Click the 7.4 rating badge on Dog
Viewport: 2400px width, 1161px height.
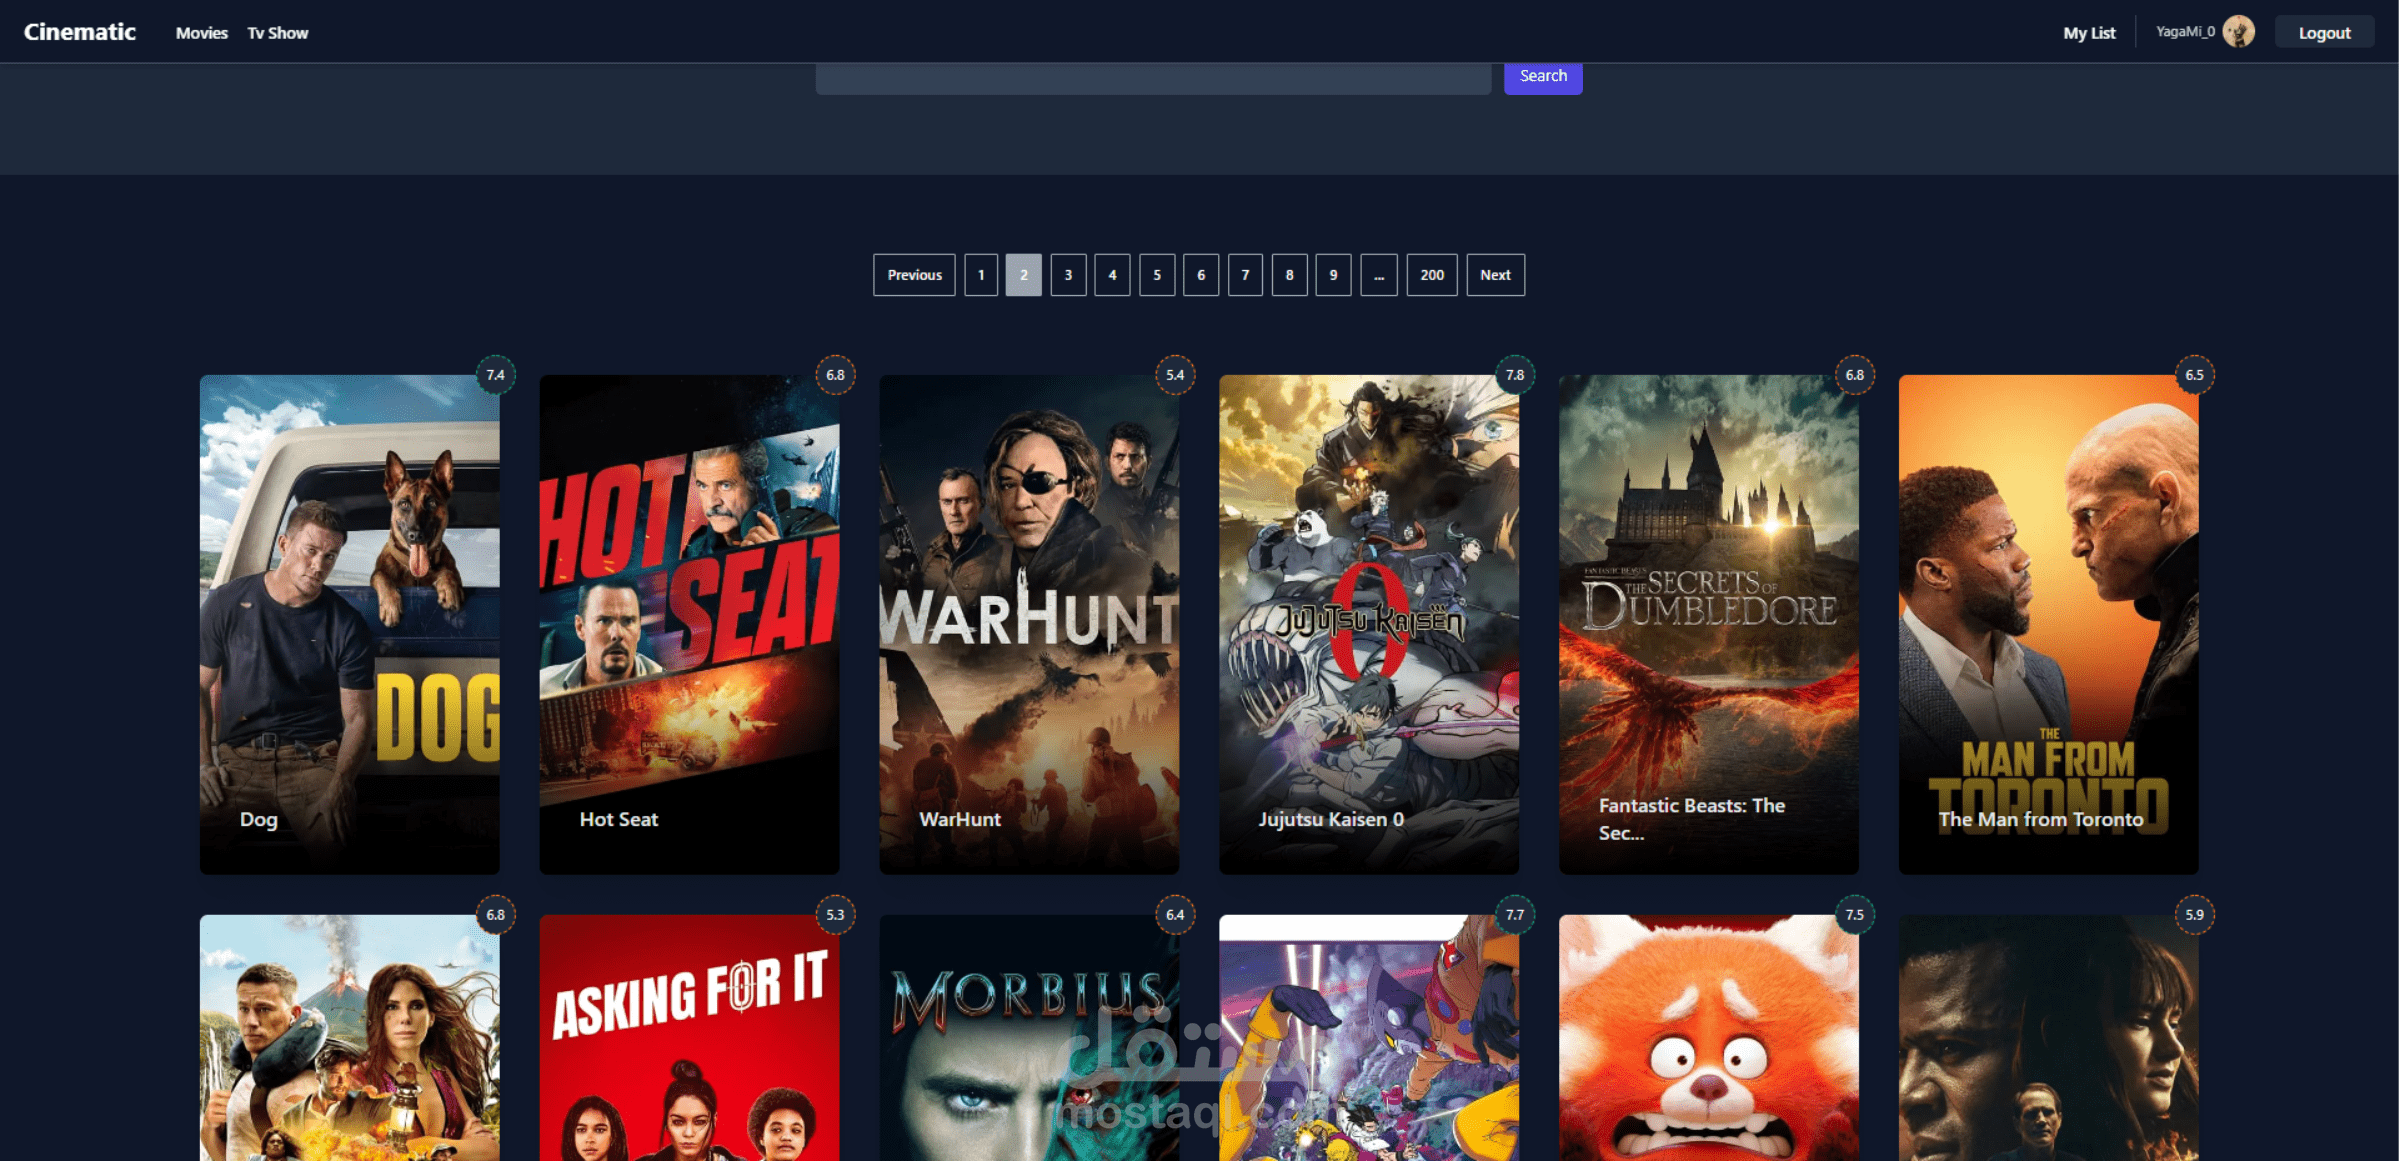(x=495, y=375)
